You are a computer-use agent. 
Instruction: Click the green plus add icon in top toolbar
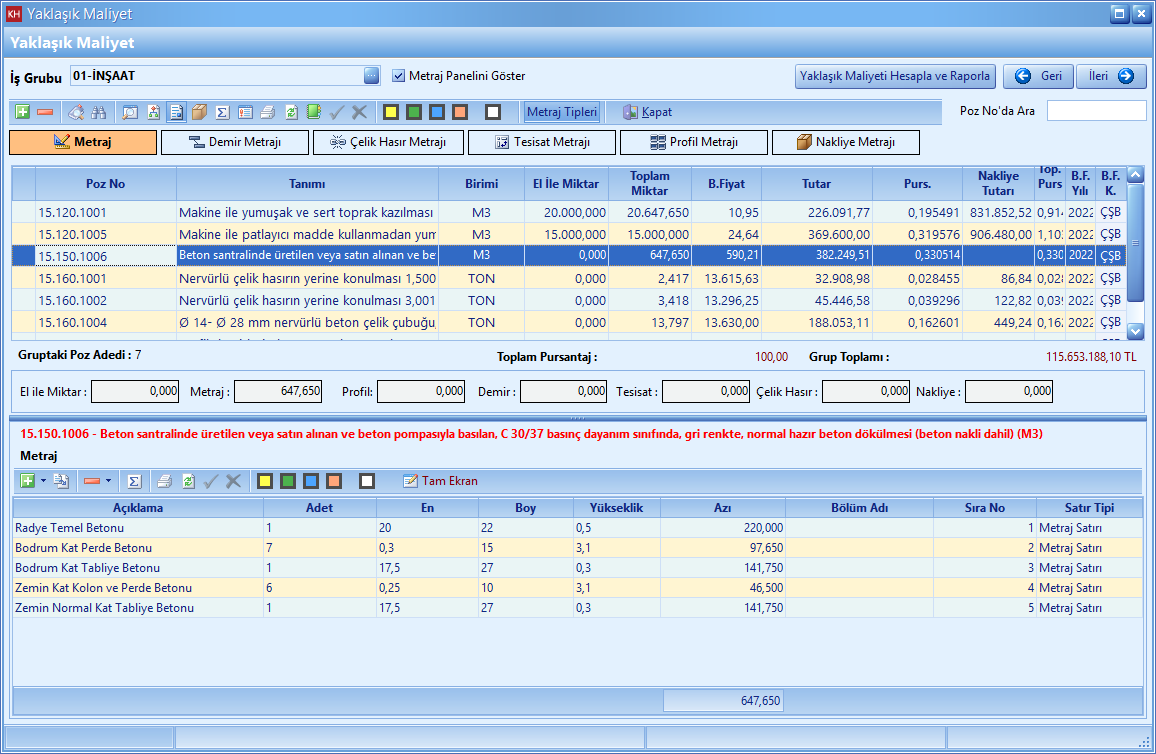[23, 112]
